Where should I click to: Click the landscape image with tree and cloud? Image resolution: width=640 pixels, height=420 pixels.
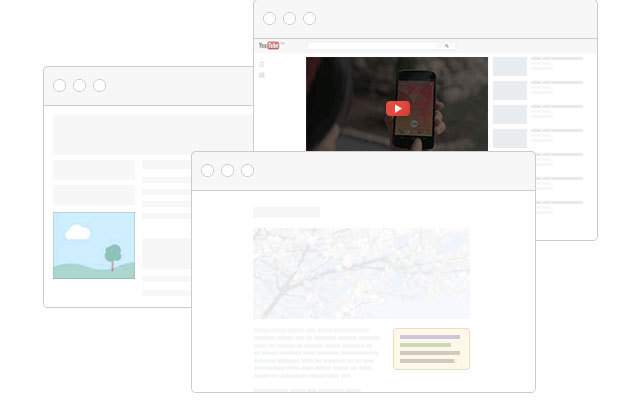pos(94,245)
